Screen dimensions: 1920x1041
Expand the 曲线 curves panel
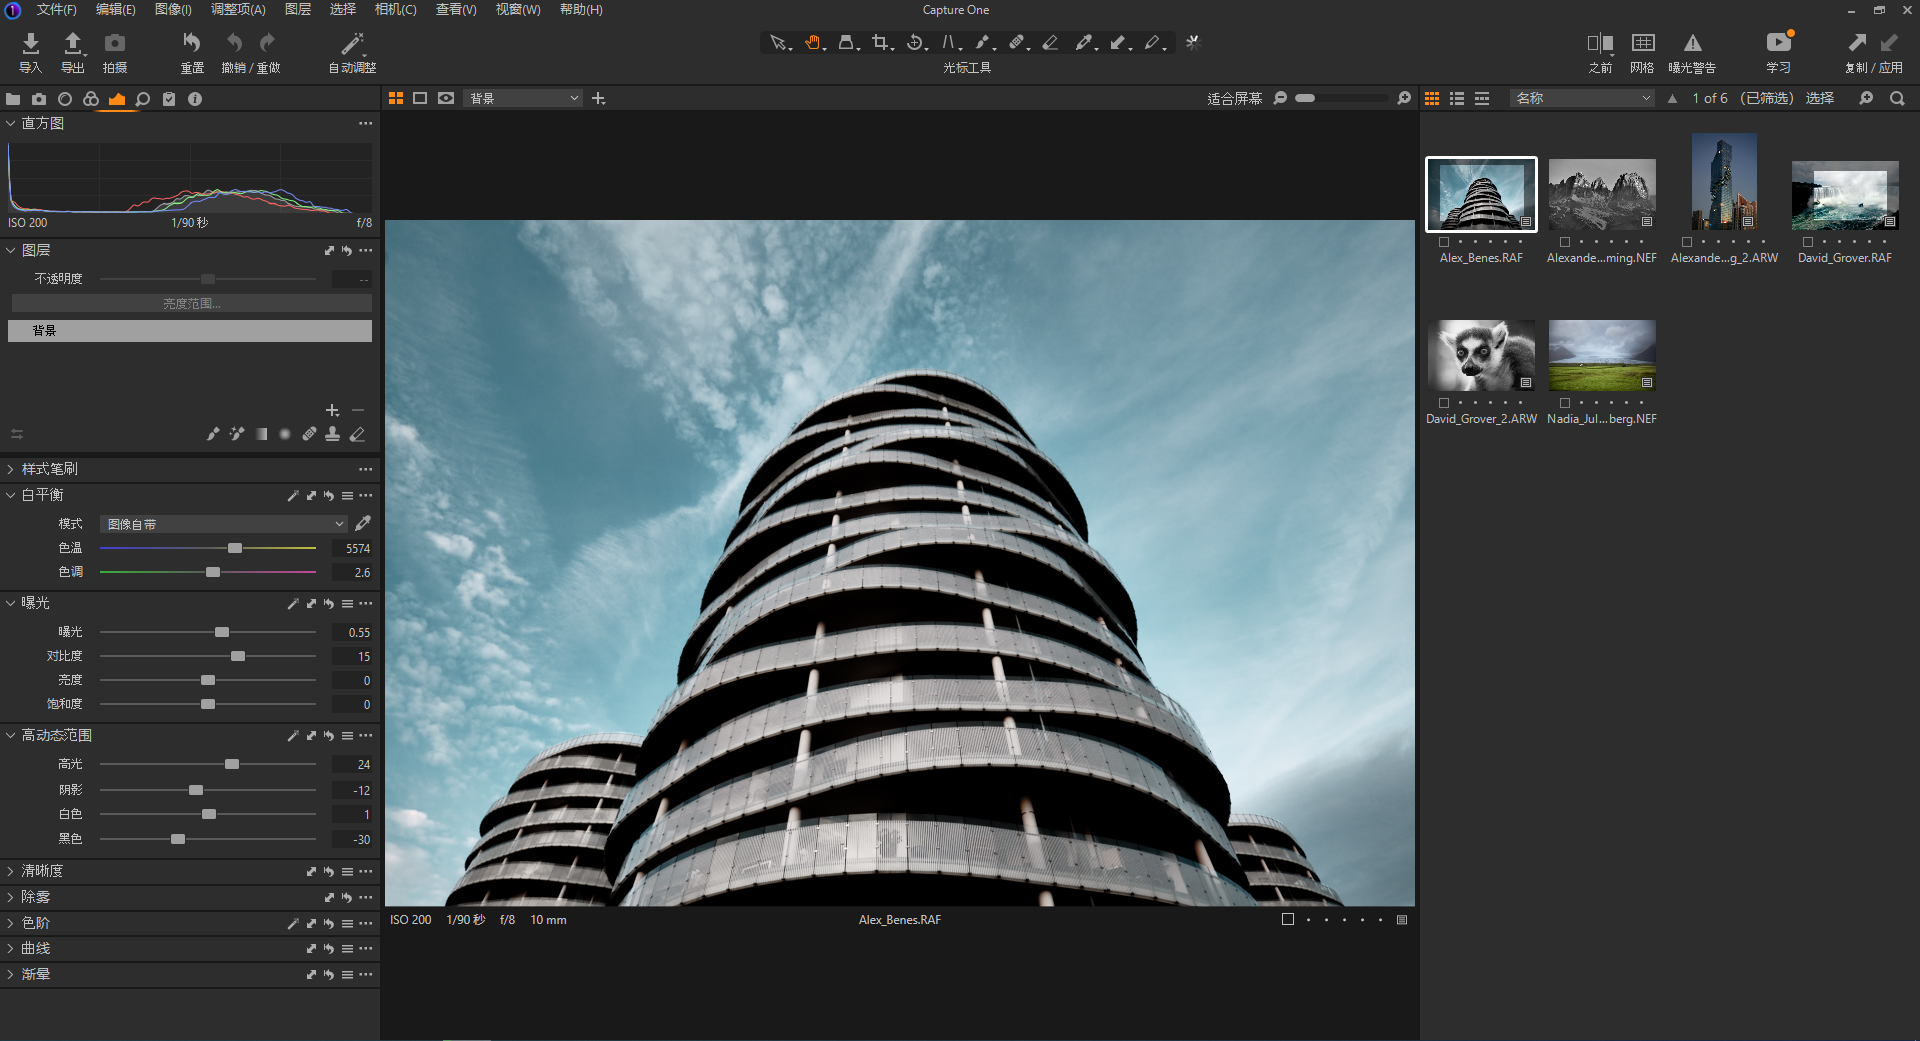pos(11,948)
